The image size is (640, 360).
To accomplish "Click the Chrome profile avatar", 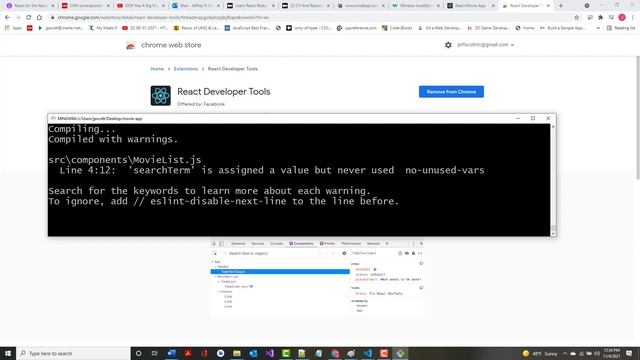I will (x=622, y=17).
